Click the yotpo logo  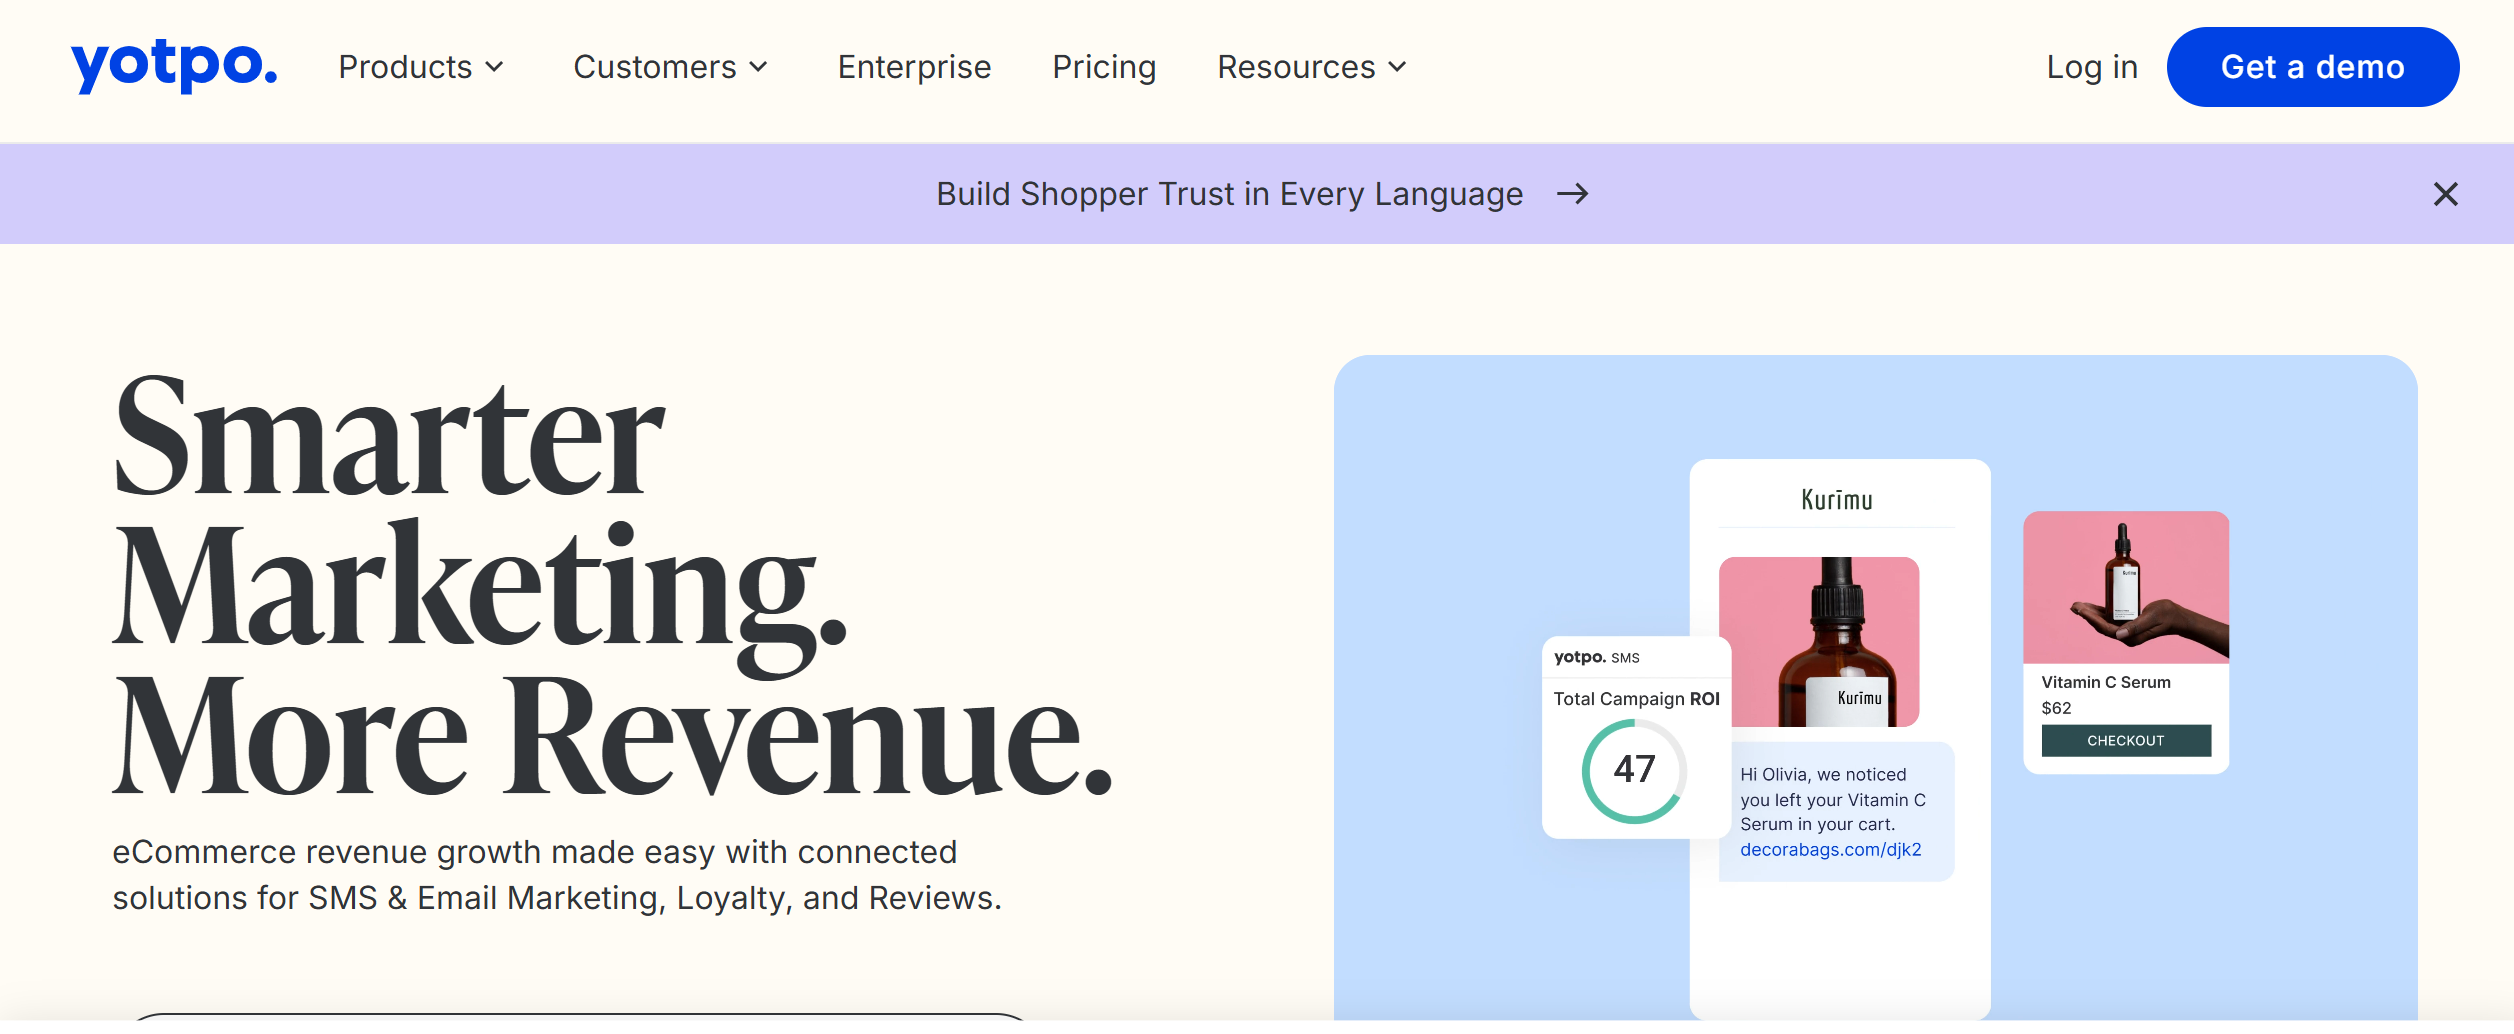click(174, 66)
